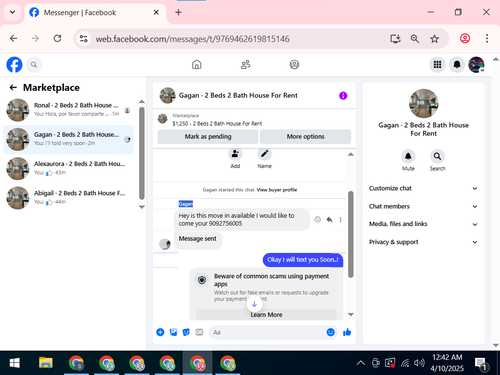This screenshot has height=375, width=500.
Task: Send a thumbs-up like
Action: [347, 332]
